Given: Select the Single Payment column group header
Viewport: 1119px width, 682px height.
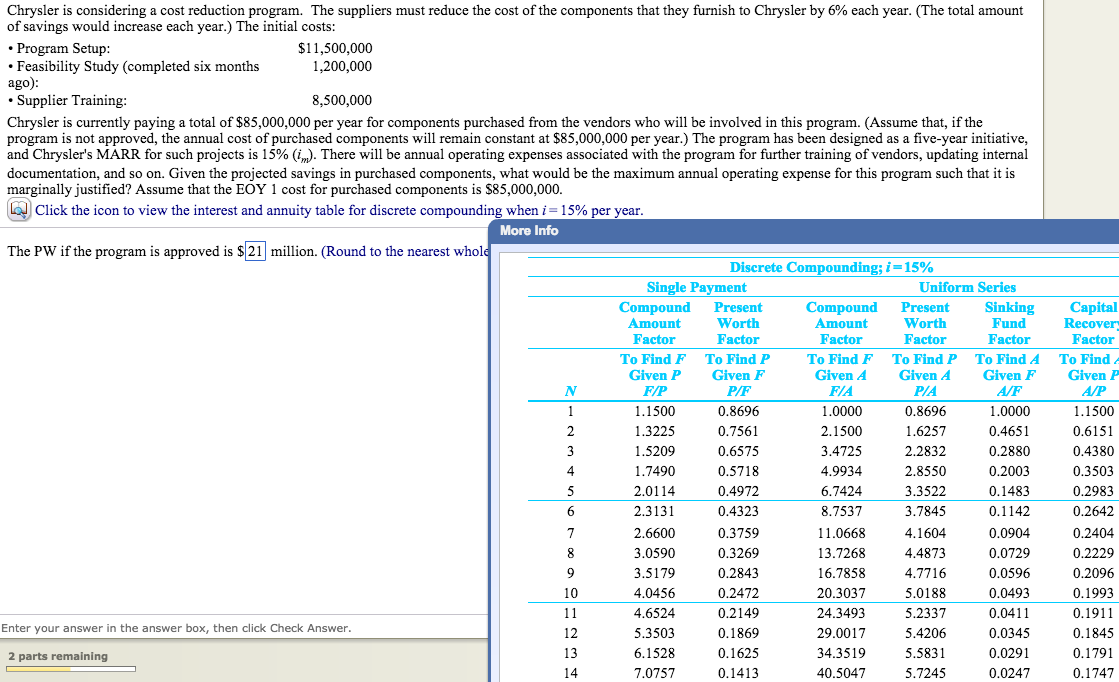Looking at the screenshot, I should pos(697,287).
